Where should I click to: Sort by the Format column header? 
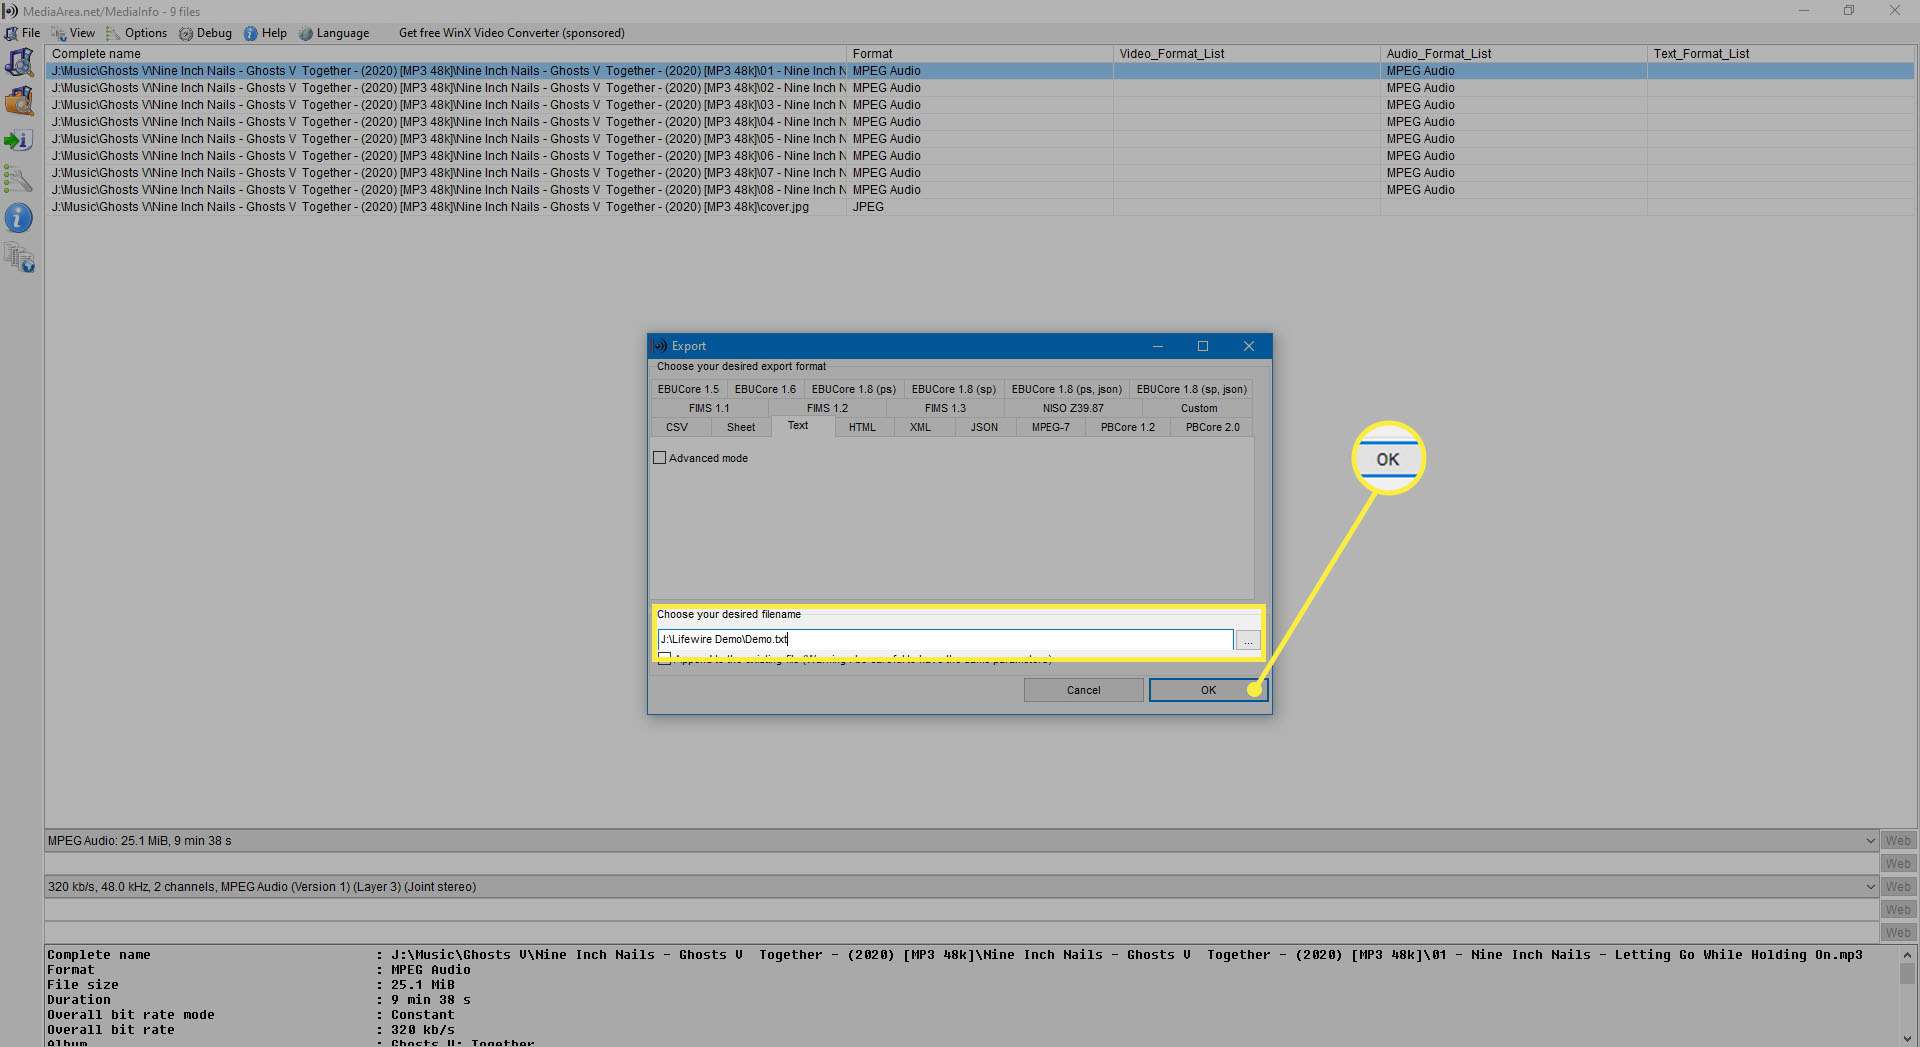click(979, 54)
